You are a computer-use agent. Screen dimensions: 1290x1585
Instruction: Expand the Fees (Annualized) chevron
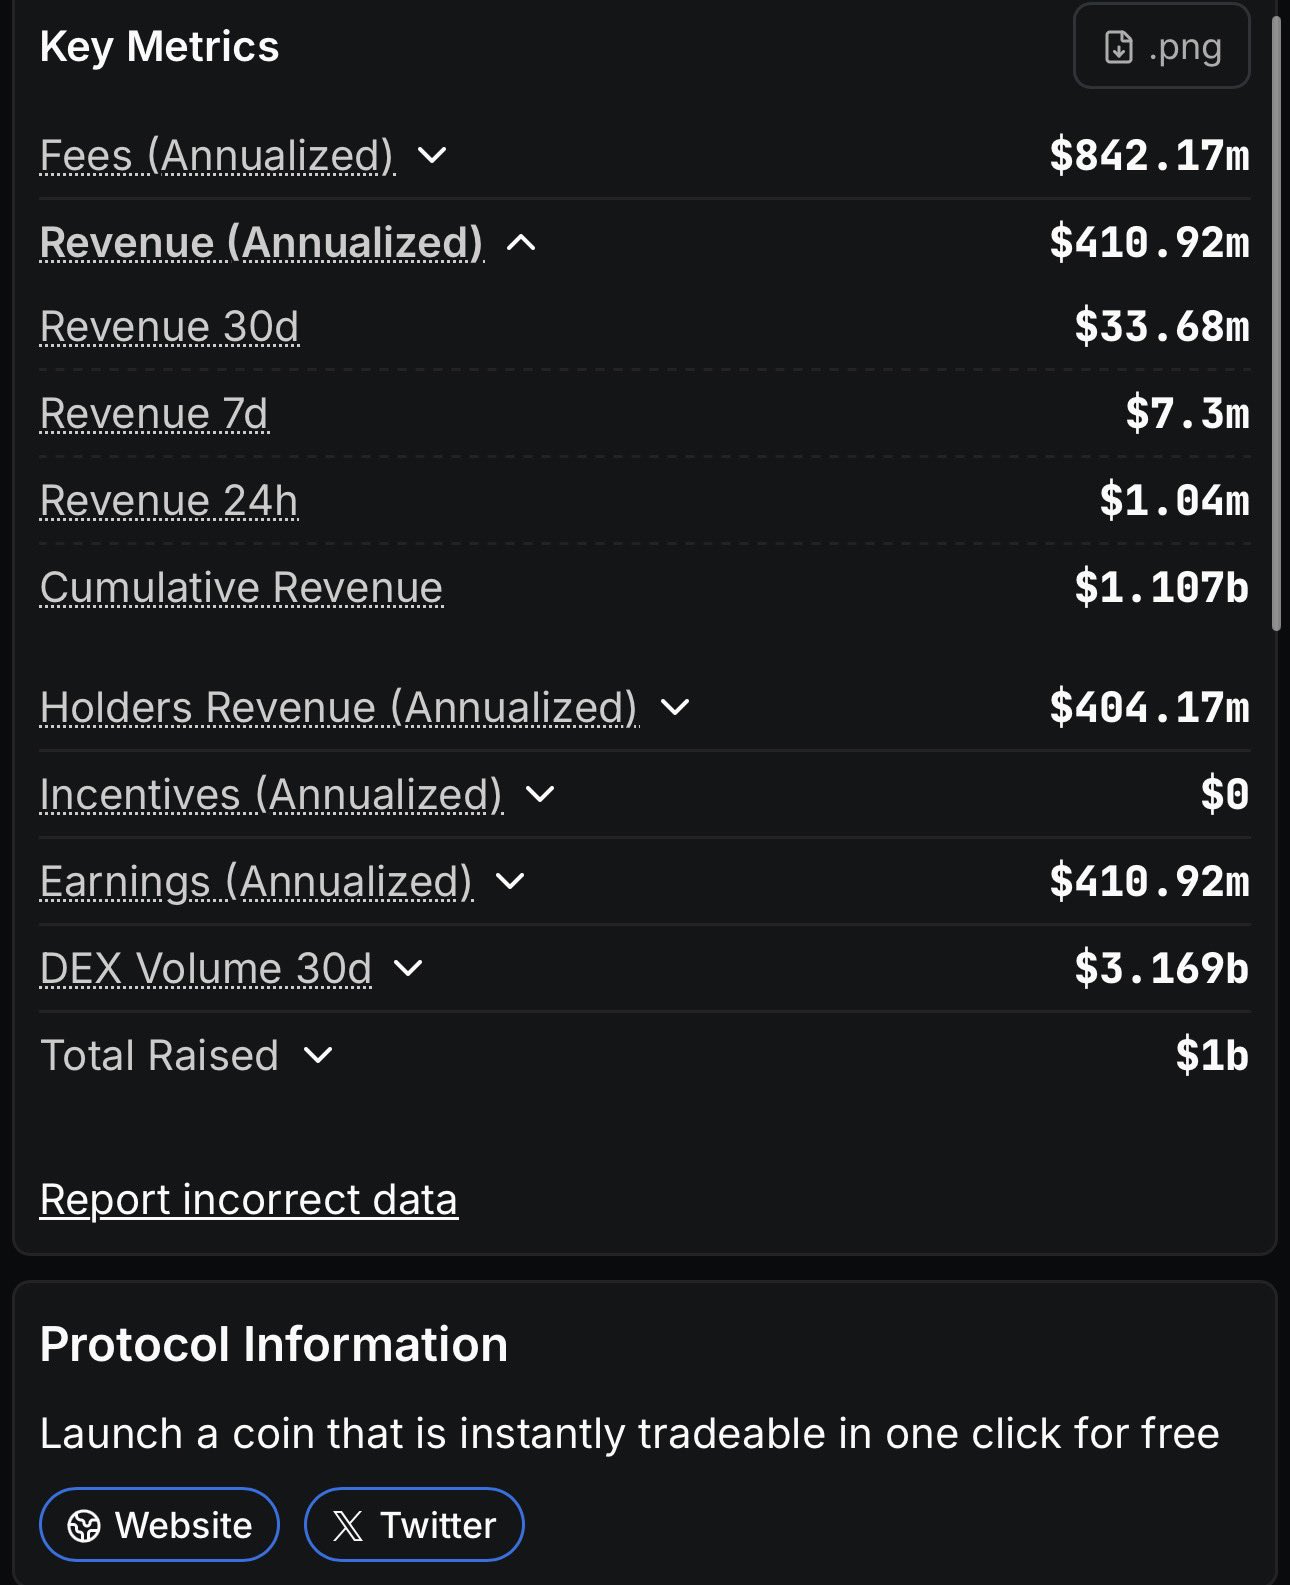(x=432, y=156)
